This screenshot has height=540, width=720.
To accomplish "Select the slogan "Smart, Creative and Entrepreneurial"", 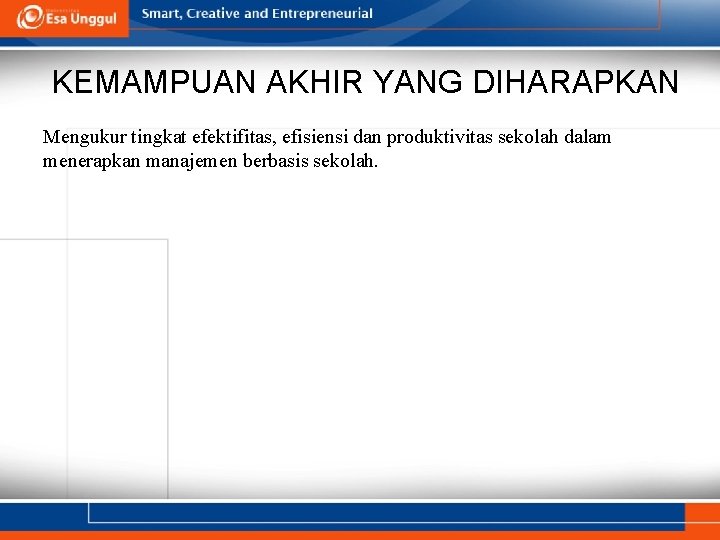I will click(257, 14).
